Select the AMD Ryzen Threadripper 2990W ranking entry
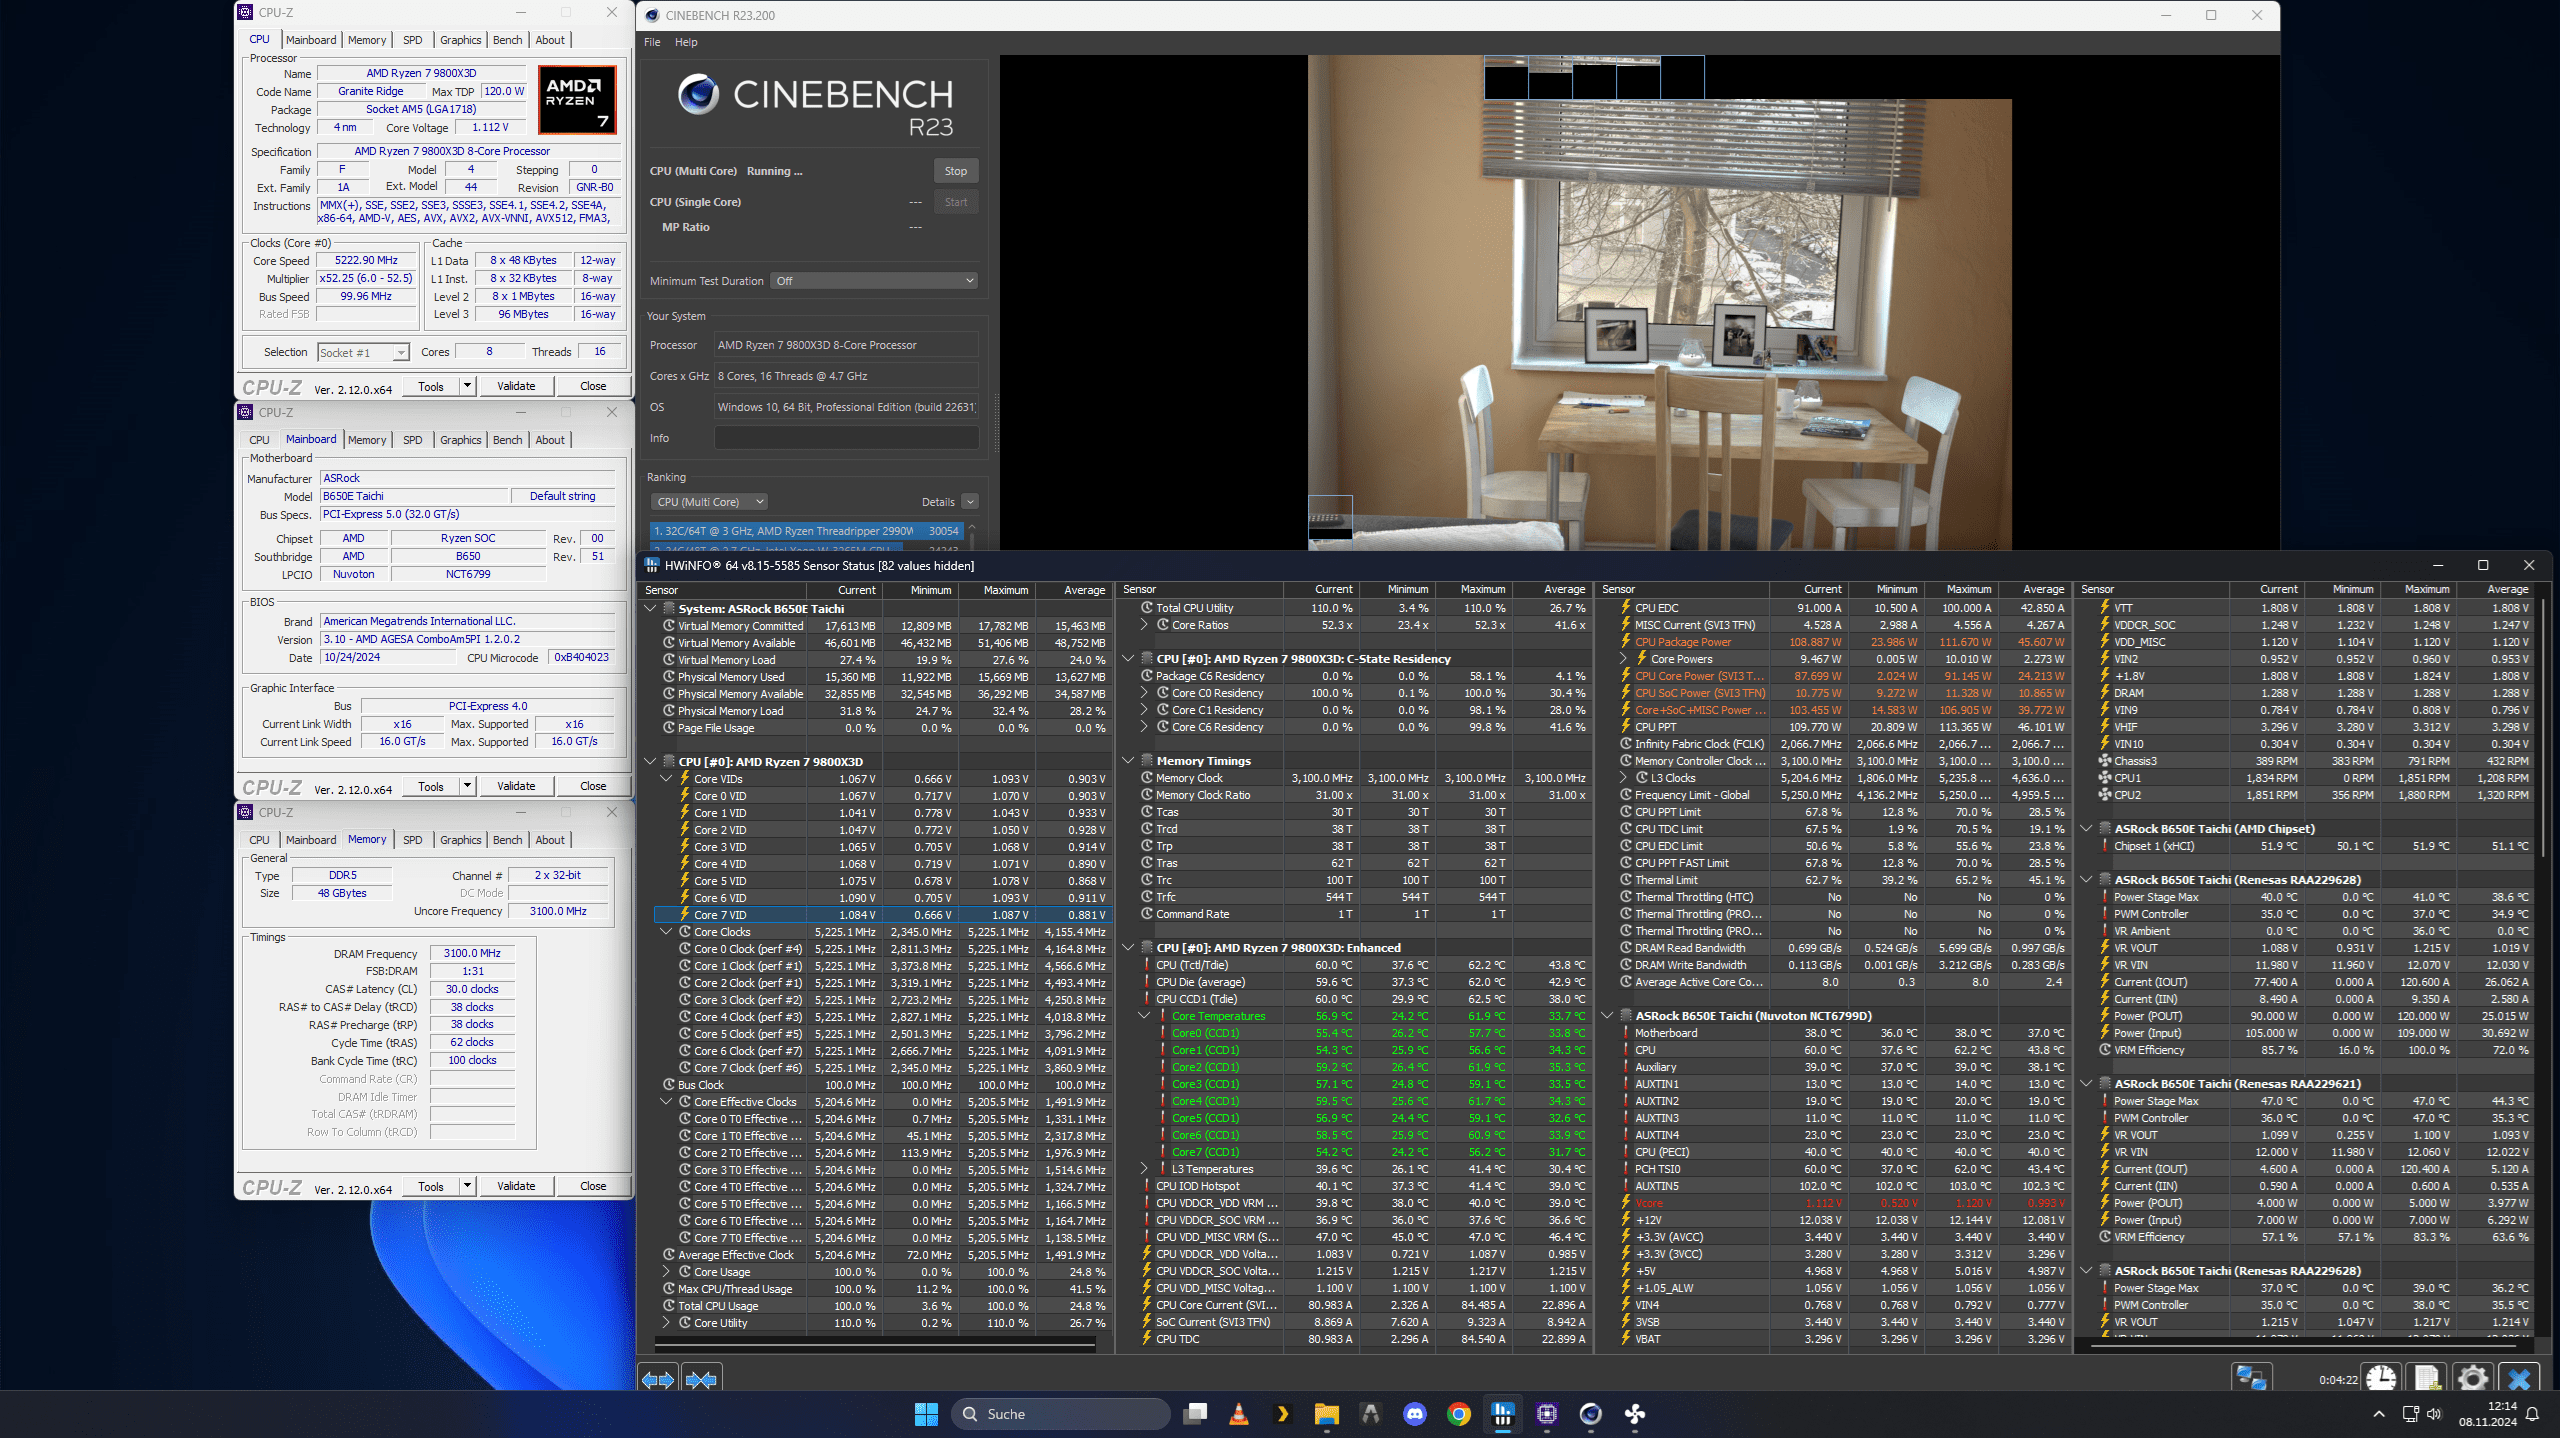Image resolution: width=2560 pixels, height=1440 pixels. [x=806, y=531]
